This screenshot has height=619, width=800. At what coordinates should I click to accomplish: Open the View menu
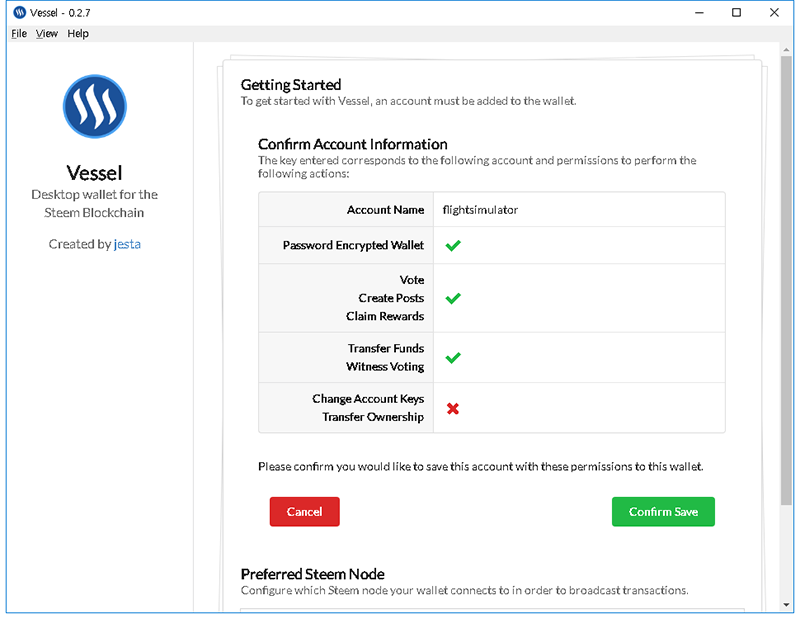(x=46, y=34)
